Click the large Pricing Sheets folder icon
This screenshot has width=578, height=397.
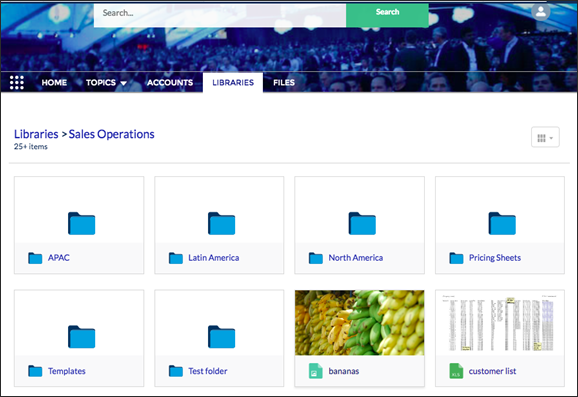click(502, 223)
